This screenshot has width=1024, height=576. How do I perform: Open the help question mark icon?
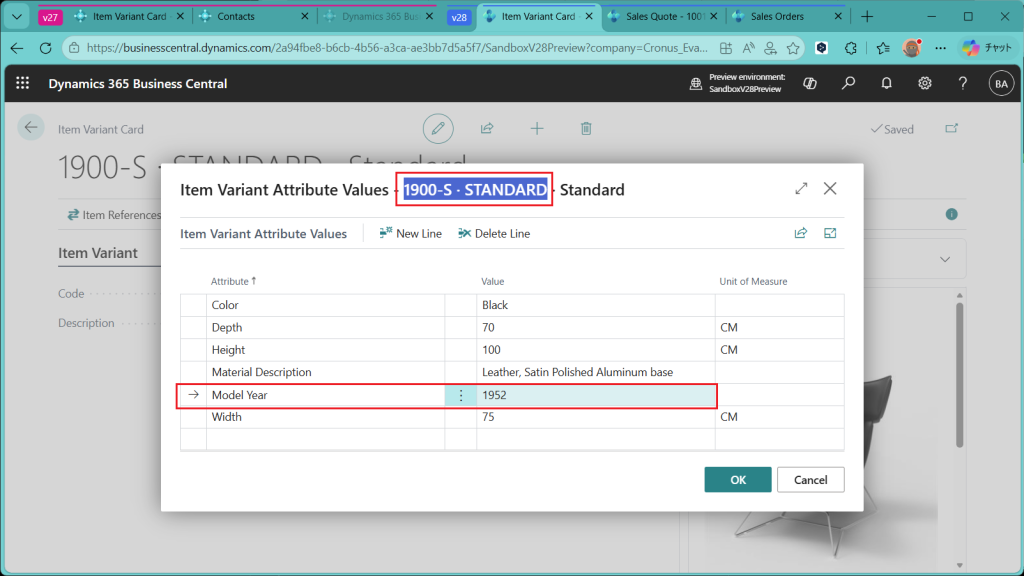point(963,84)
